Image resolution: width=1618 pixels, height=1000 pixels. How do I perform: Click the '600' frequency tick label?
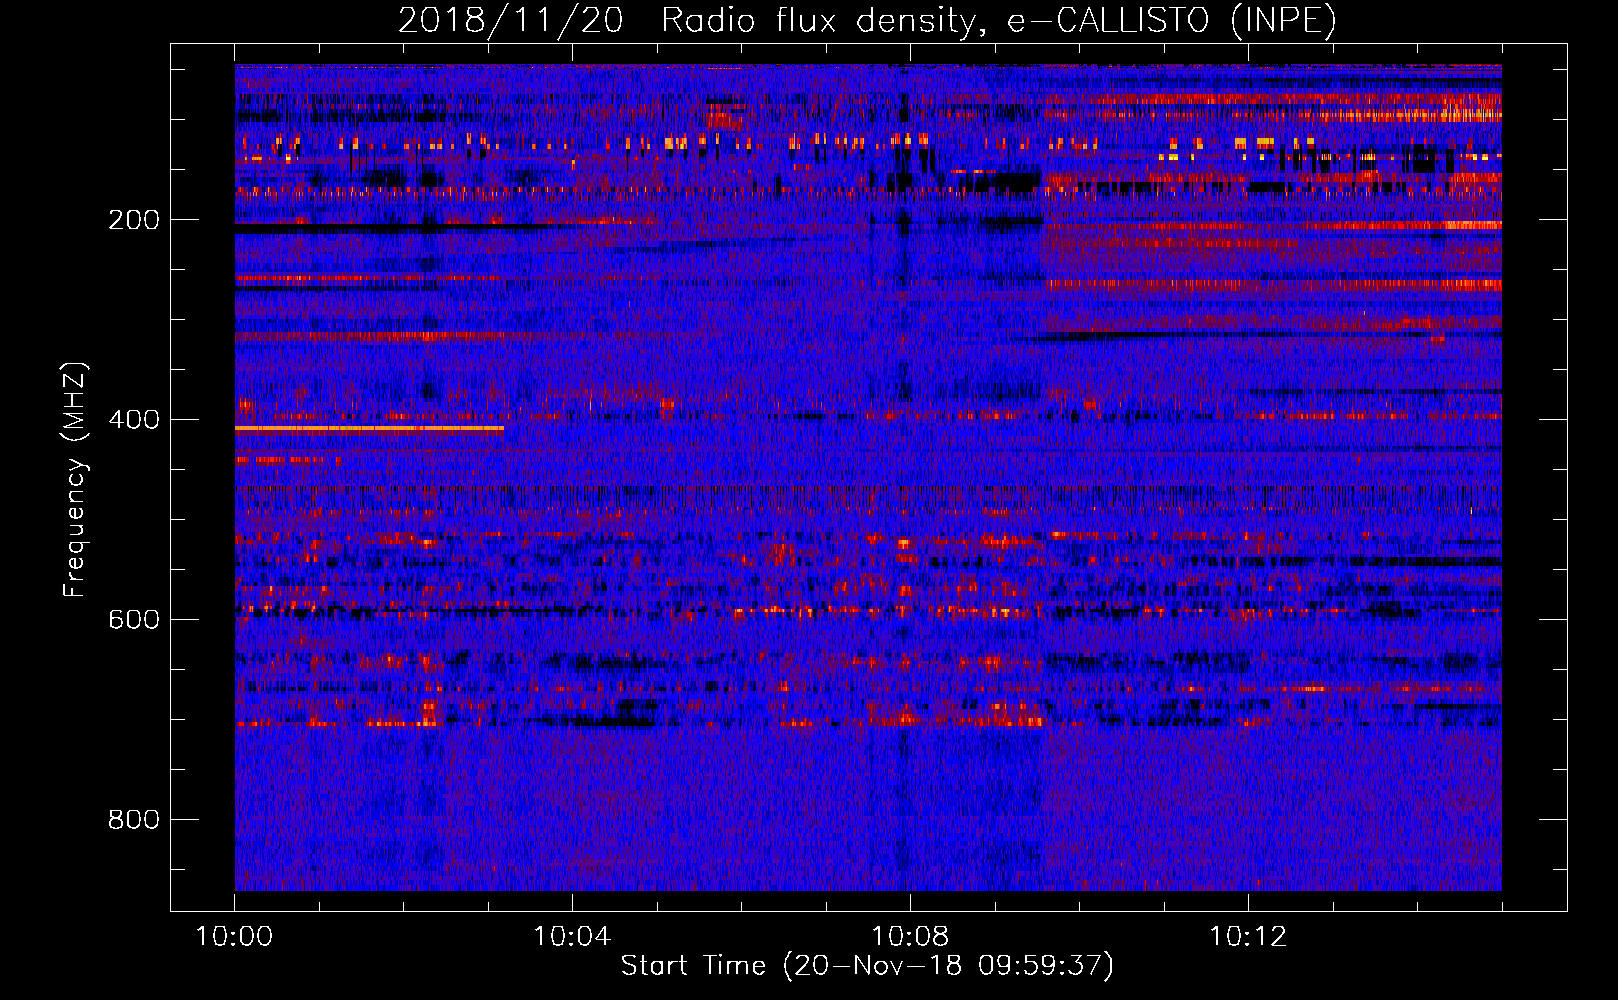[x=134, y=620]
